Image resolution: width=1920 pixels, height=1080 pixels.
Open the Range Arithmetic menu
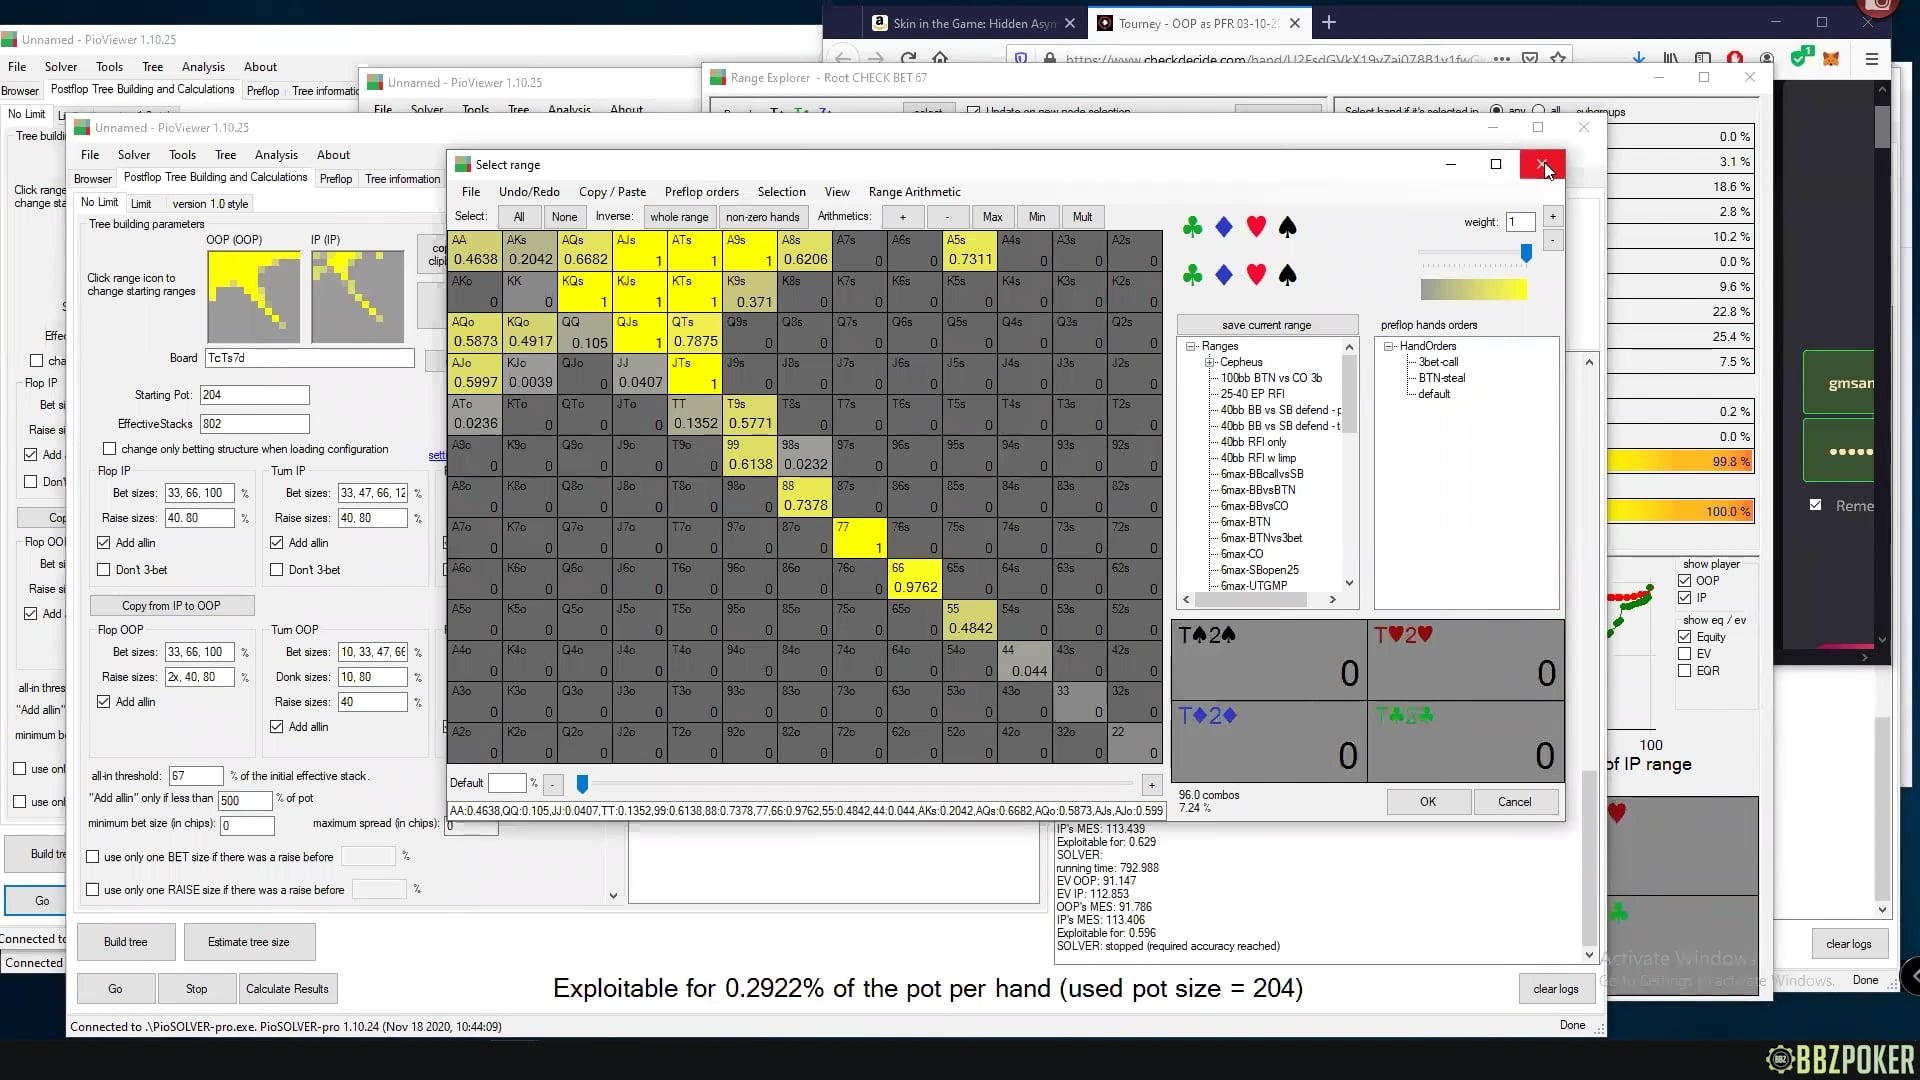[914, 192]
